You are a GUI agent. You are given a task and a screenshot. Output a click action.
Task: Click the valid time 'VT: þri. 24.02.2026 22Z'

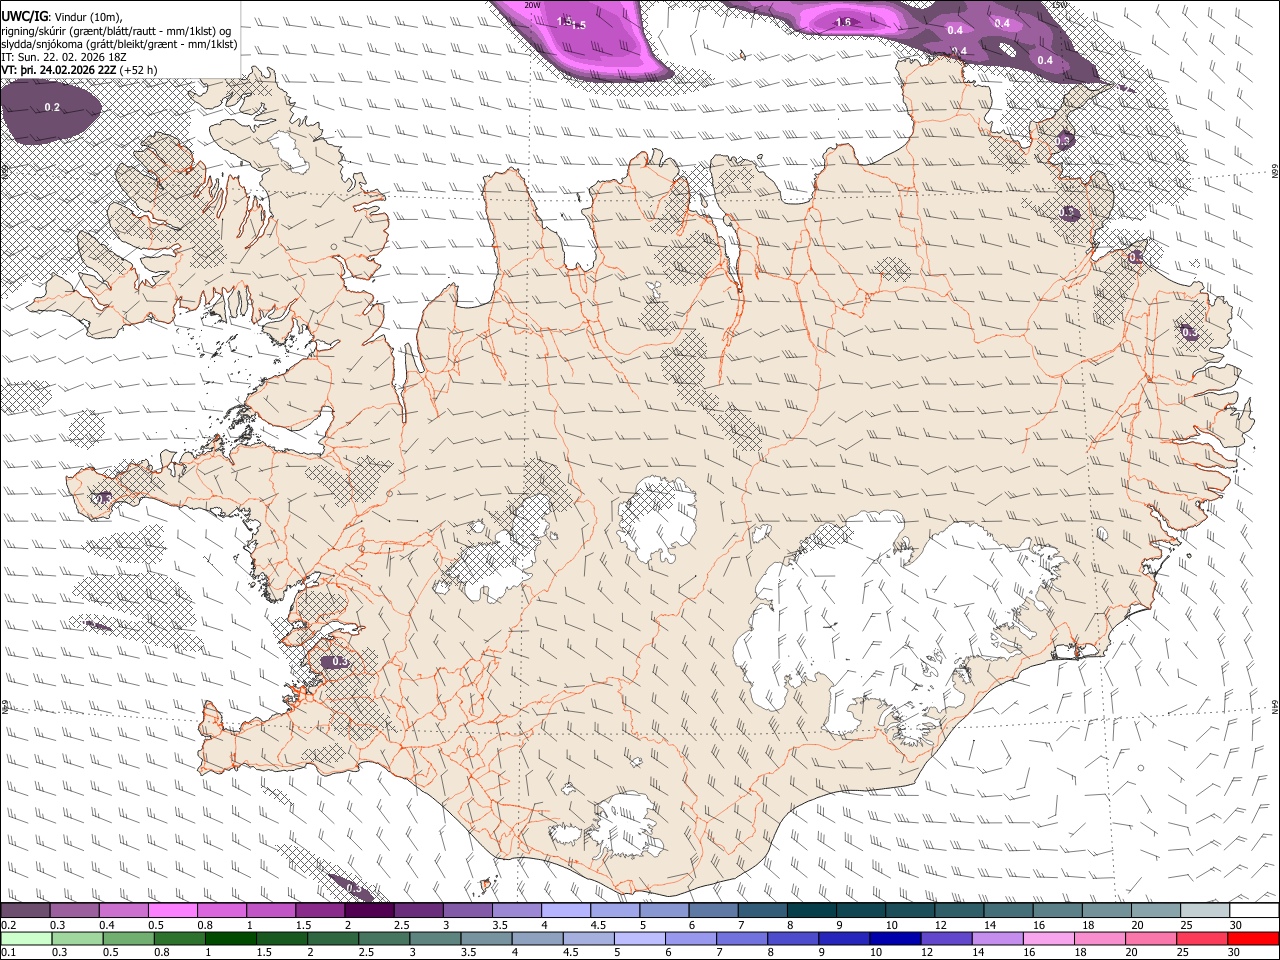coord(59,70)
